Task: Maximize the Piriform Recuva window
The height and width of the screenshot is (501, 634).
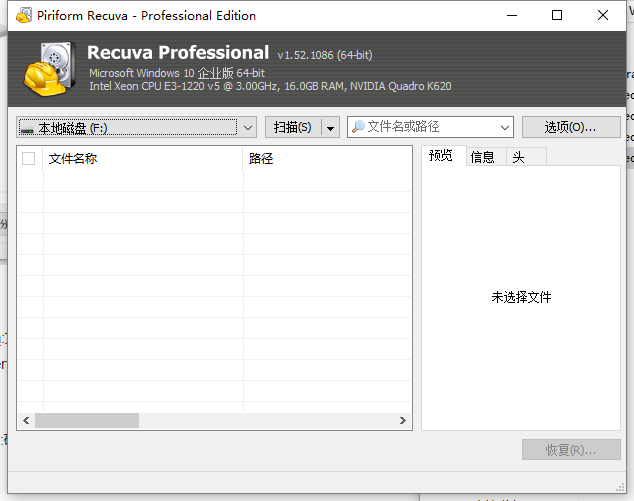Action: click(557, 15)
